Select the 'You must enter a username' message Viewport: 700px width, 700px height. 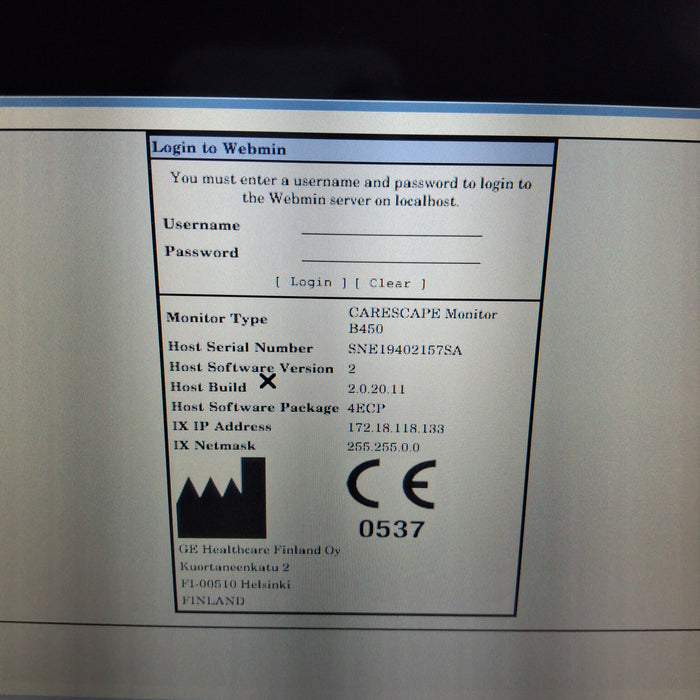(x=350, y=190)
